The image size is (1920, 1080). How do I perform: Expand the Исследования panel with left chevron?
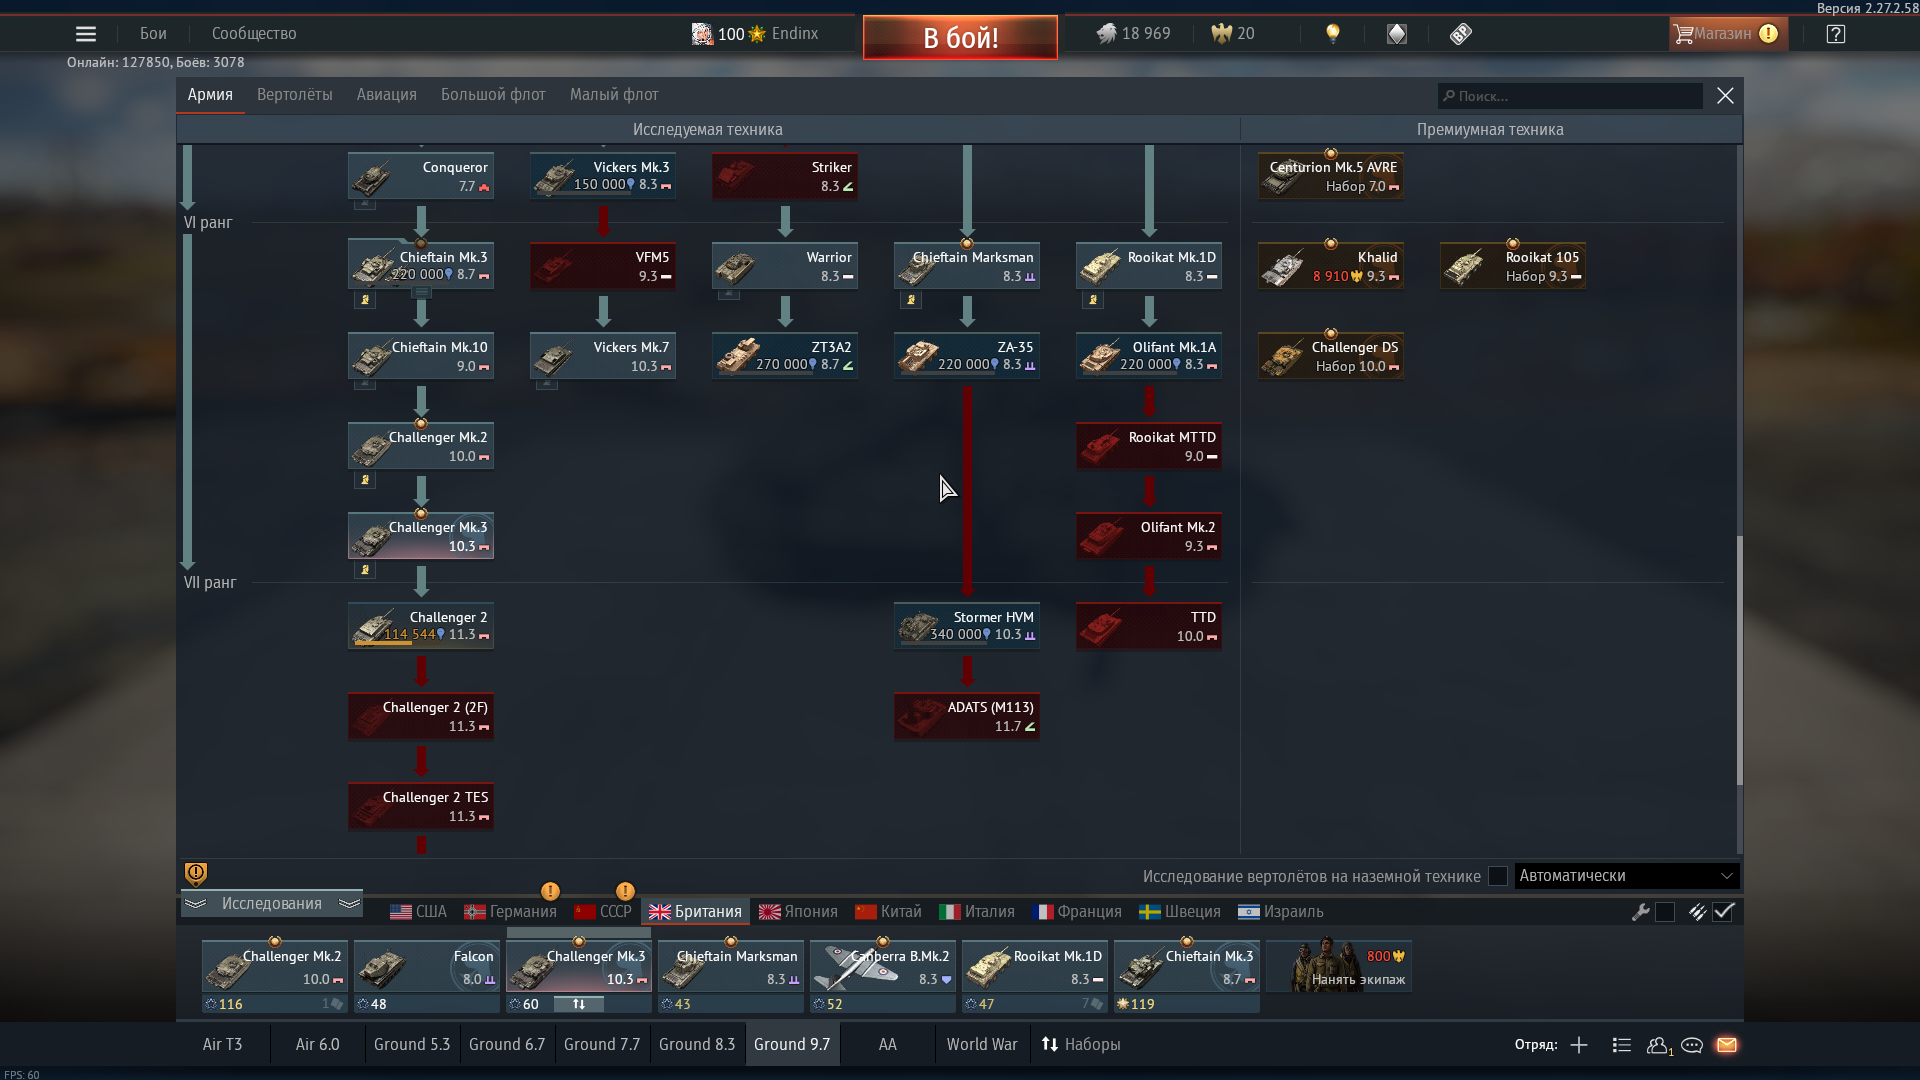[196, 903]
